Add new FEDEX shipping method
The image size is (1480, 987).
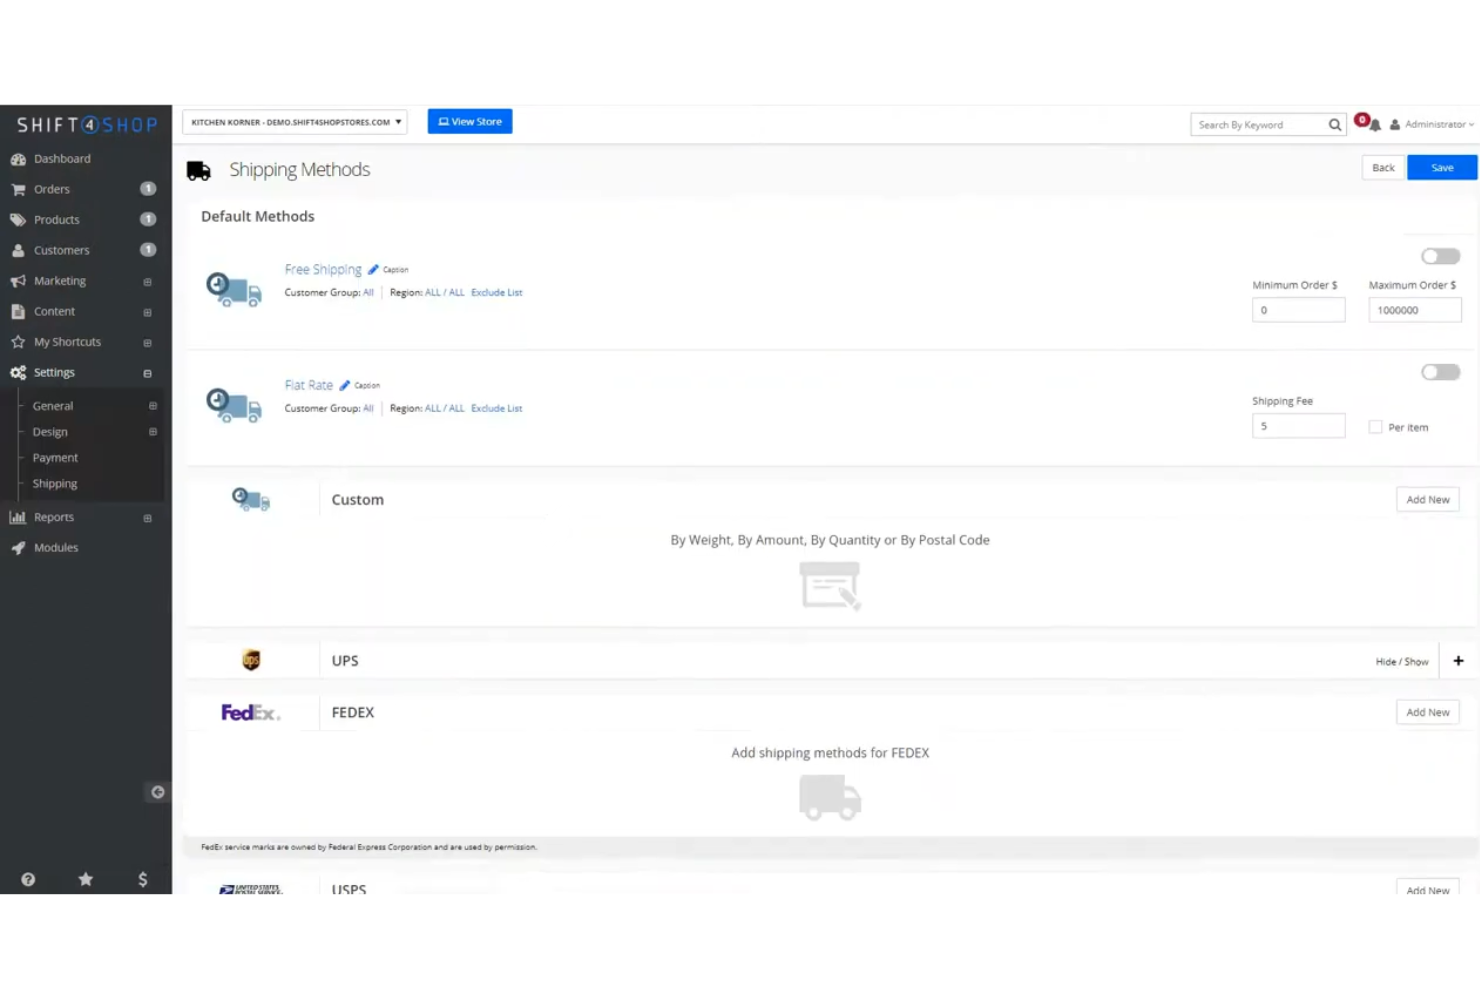pyautogui.click(x=1427, y=713)
